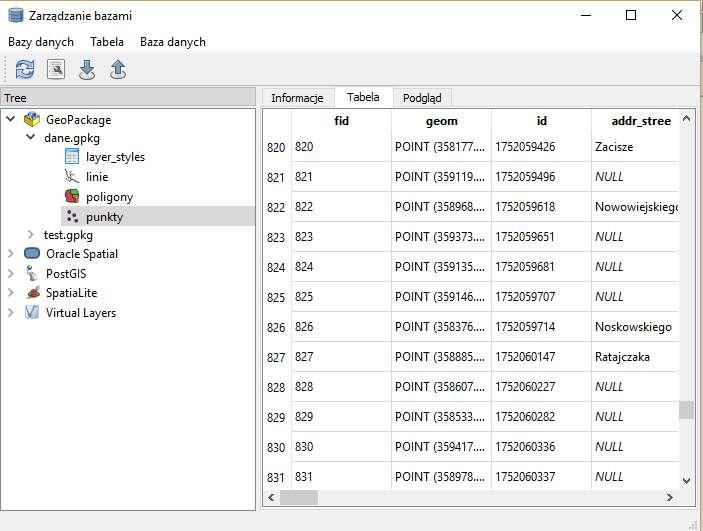Viewport: 703px width, 531px height.
Task: Click the horizontal scrollbar right arrow
Action: 670,497
